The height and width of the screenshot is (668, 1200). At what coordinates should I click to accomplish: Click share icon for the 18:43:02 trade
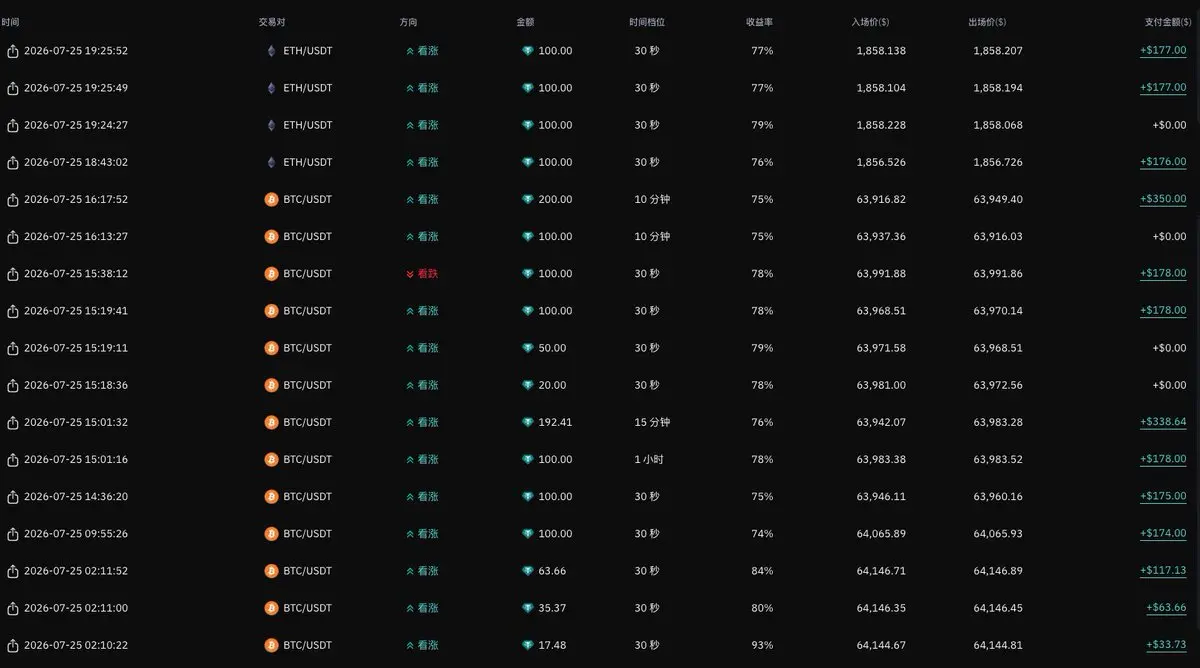coord(13,162)
